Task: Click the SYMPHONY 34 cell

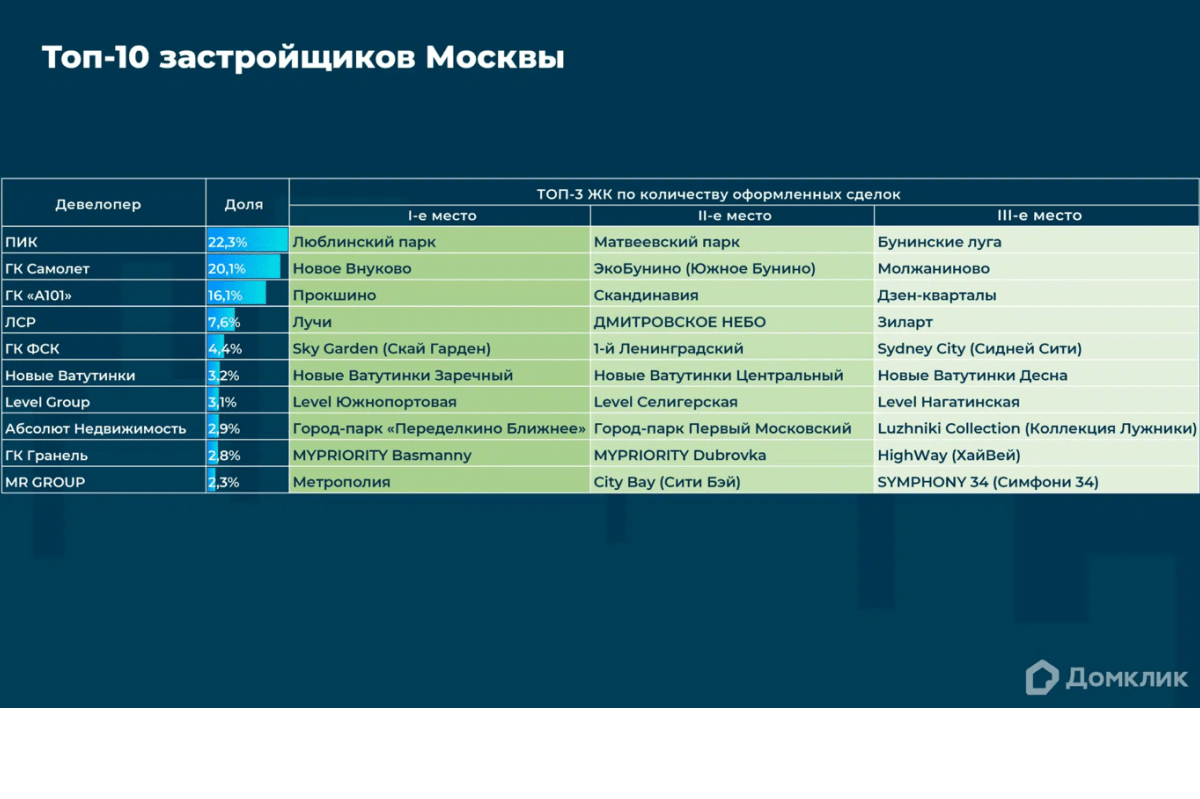Action: point(987,482)
